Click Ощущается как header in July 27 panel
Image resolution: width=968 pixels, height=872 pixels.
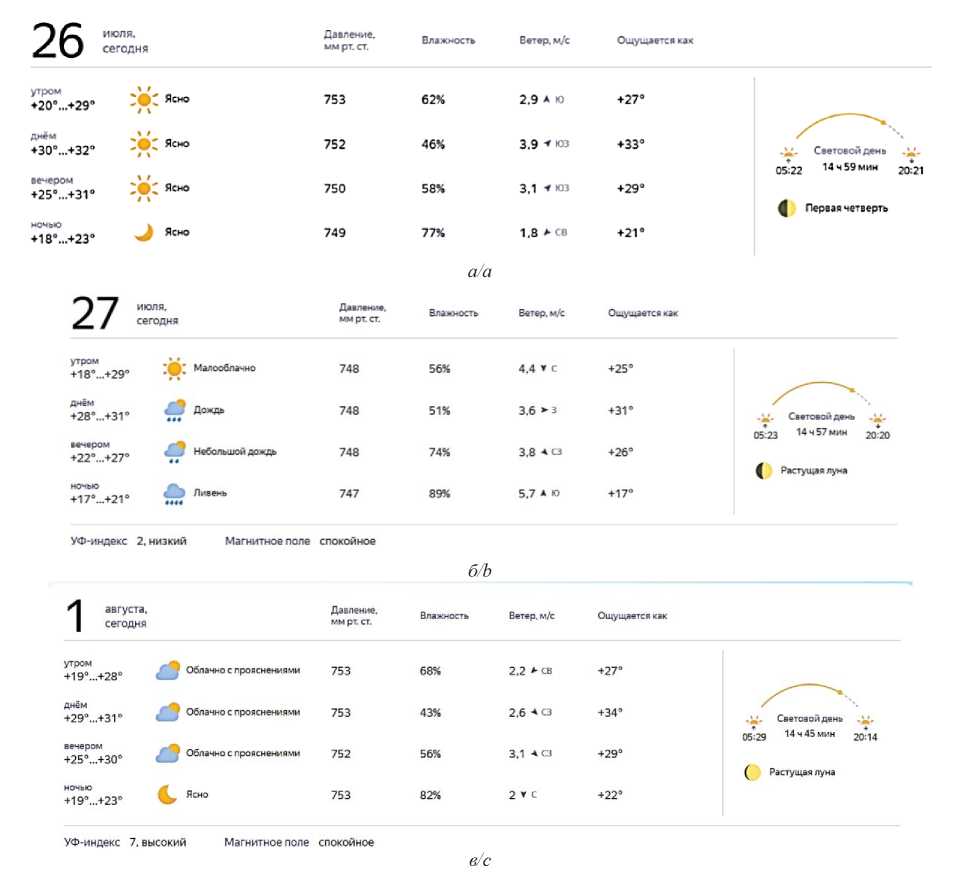coord(642,313)
